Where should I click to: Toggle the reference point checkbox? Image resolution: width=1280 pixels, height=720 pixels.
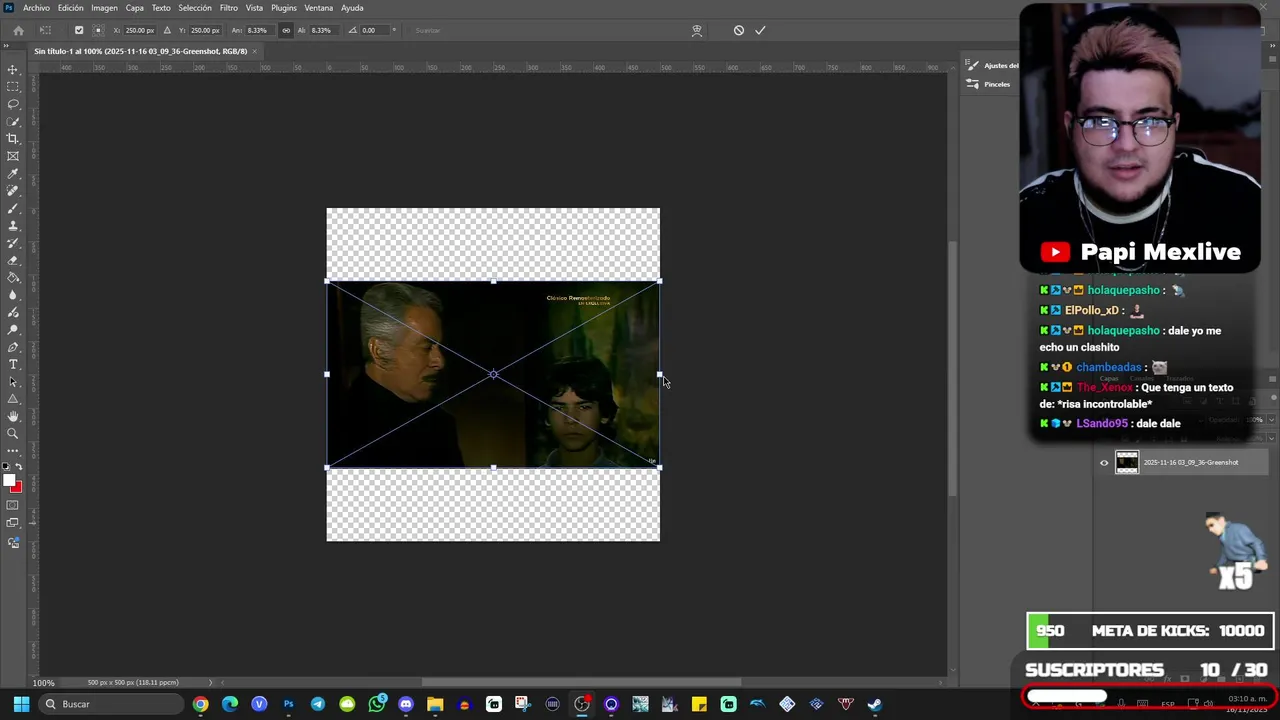(79, 30)
